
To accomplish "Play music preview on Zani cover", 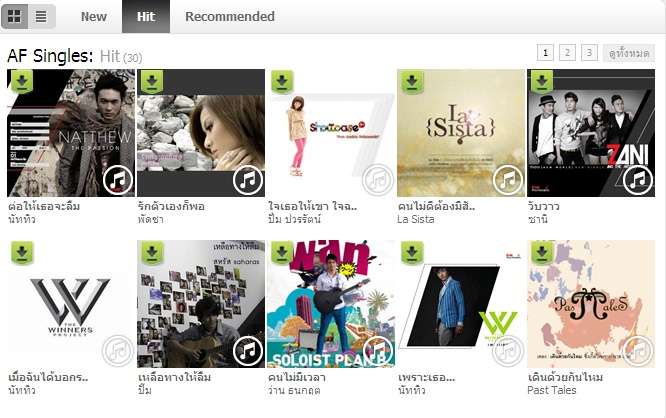I will click(x=638, y=180).
